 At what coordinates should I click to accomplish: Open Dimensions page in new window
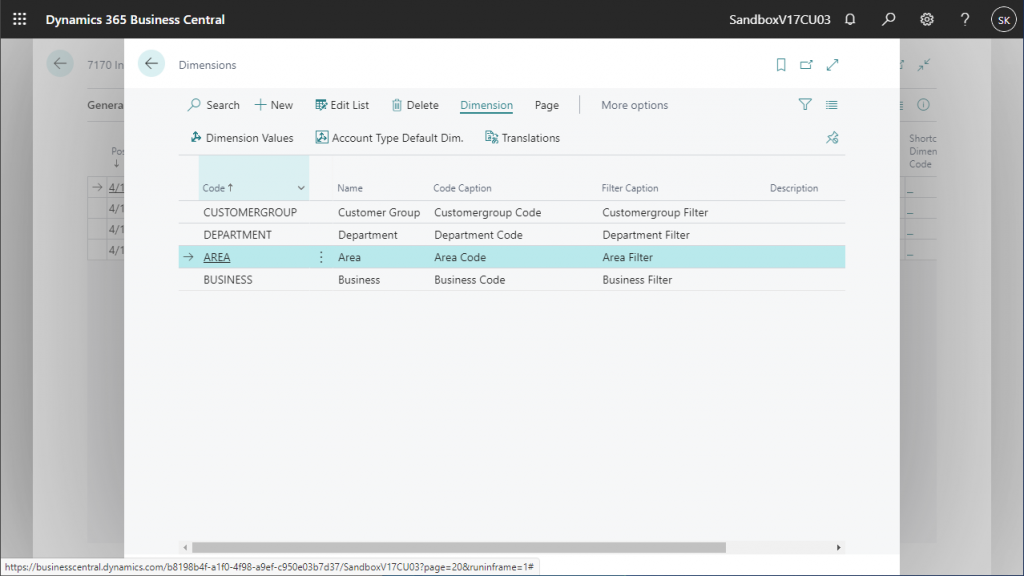[806, 65]
